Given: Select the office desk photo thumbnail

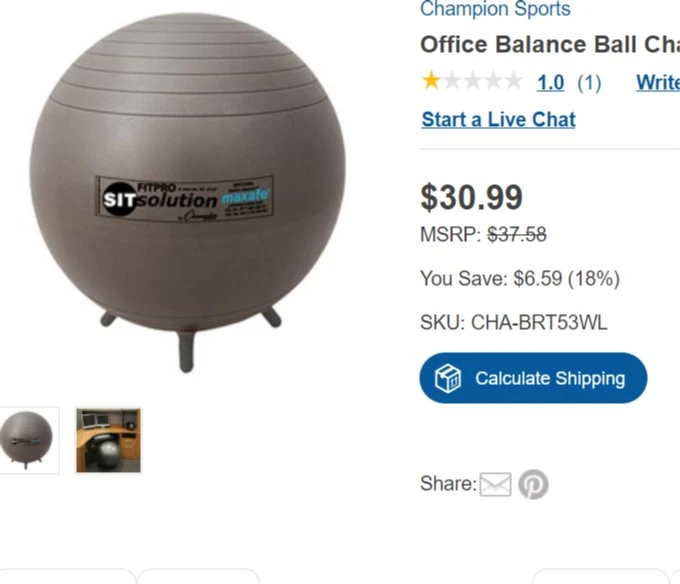Looking at the screenshot, I should [x=108, y=440].
